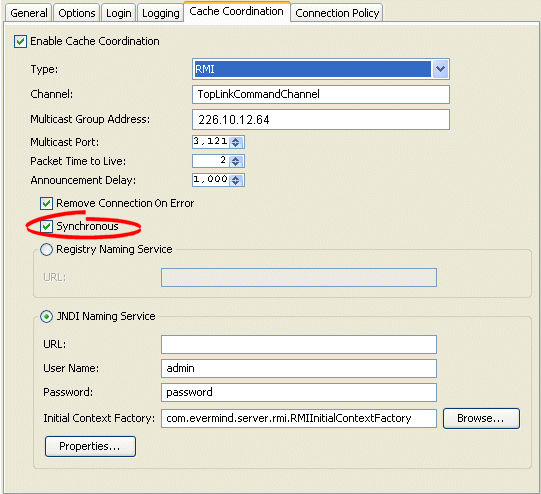Decrease Multicast Port using down arrow

(x=236, y=145)
